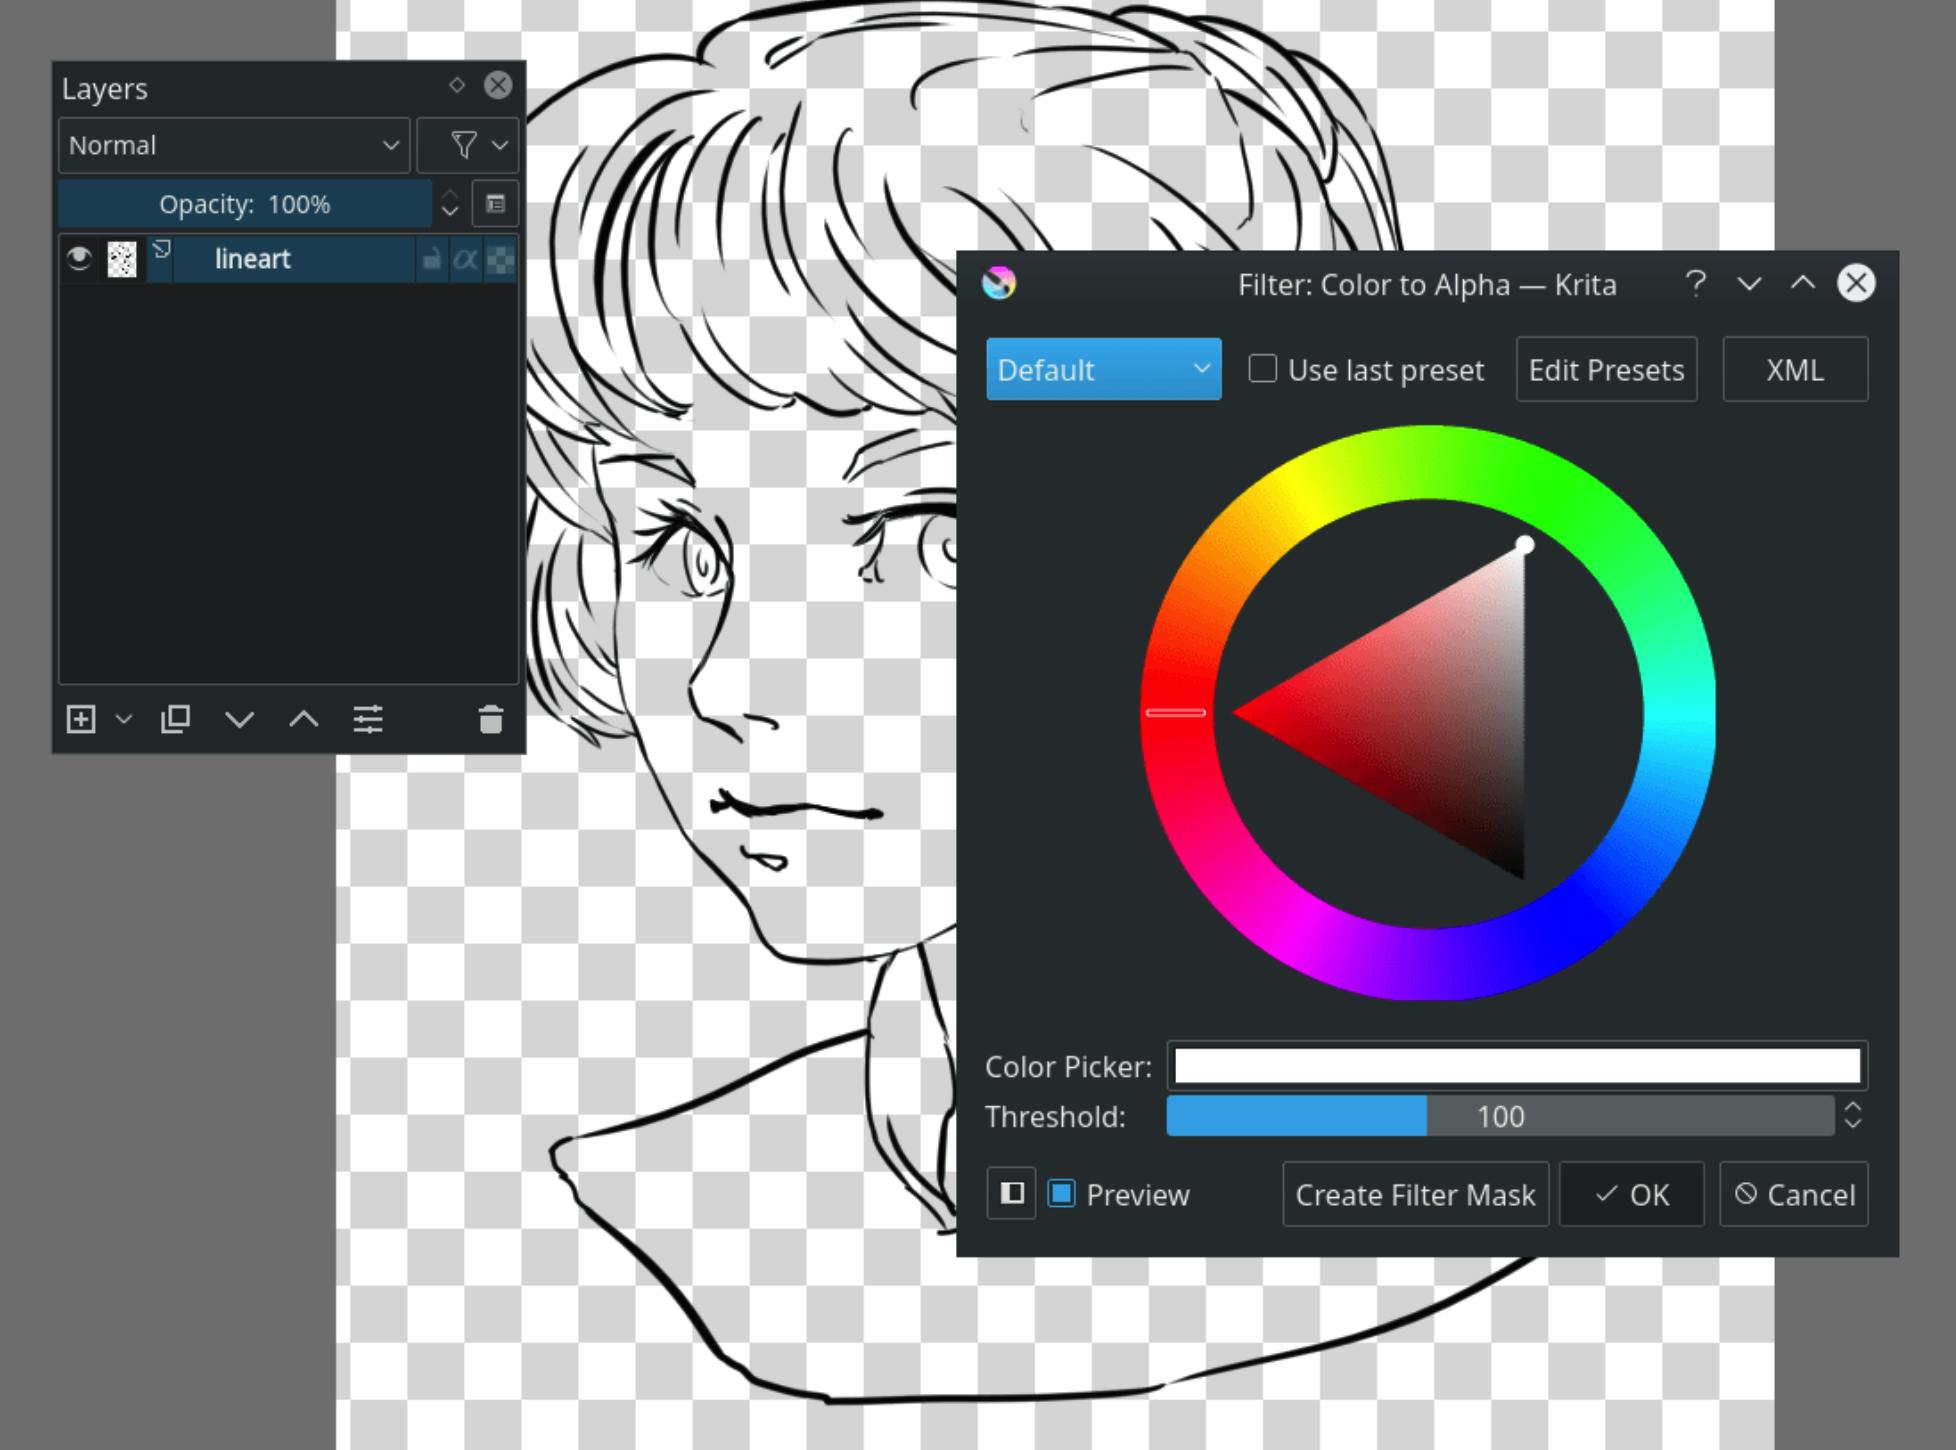Viewport: 1956px width, 1450px height.
Task: Delete the layer with the trash icon
Action: [490, 719]
